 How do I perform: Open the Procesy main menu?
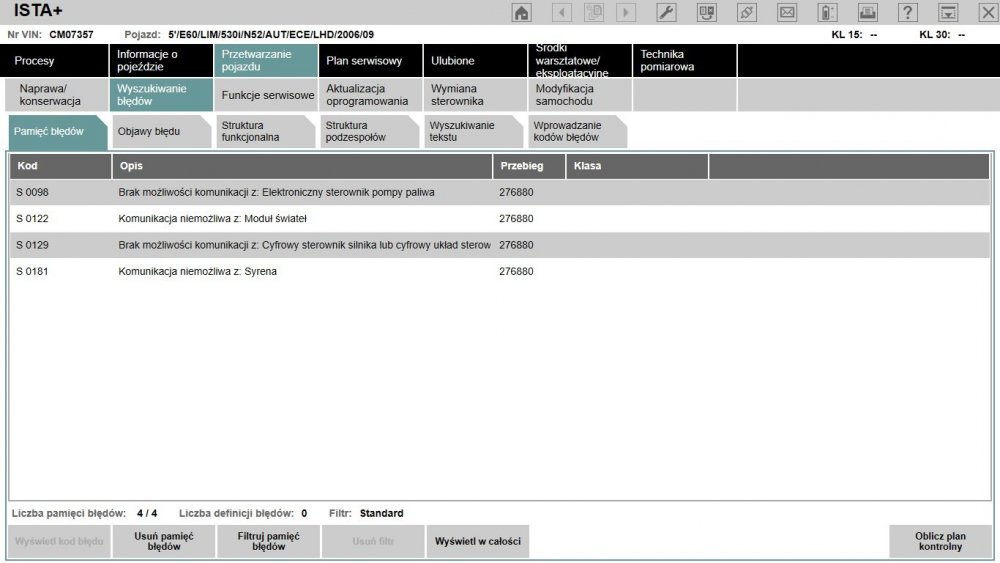point(55,61)
